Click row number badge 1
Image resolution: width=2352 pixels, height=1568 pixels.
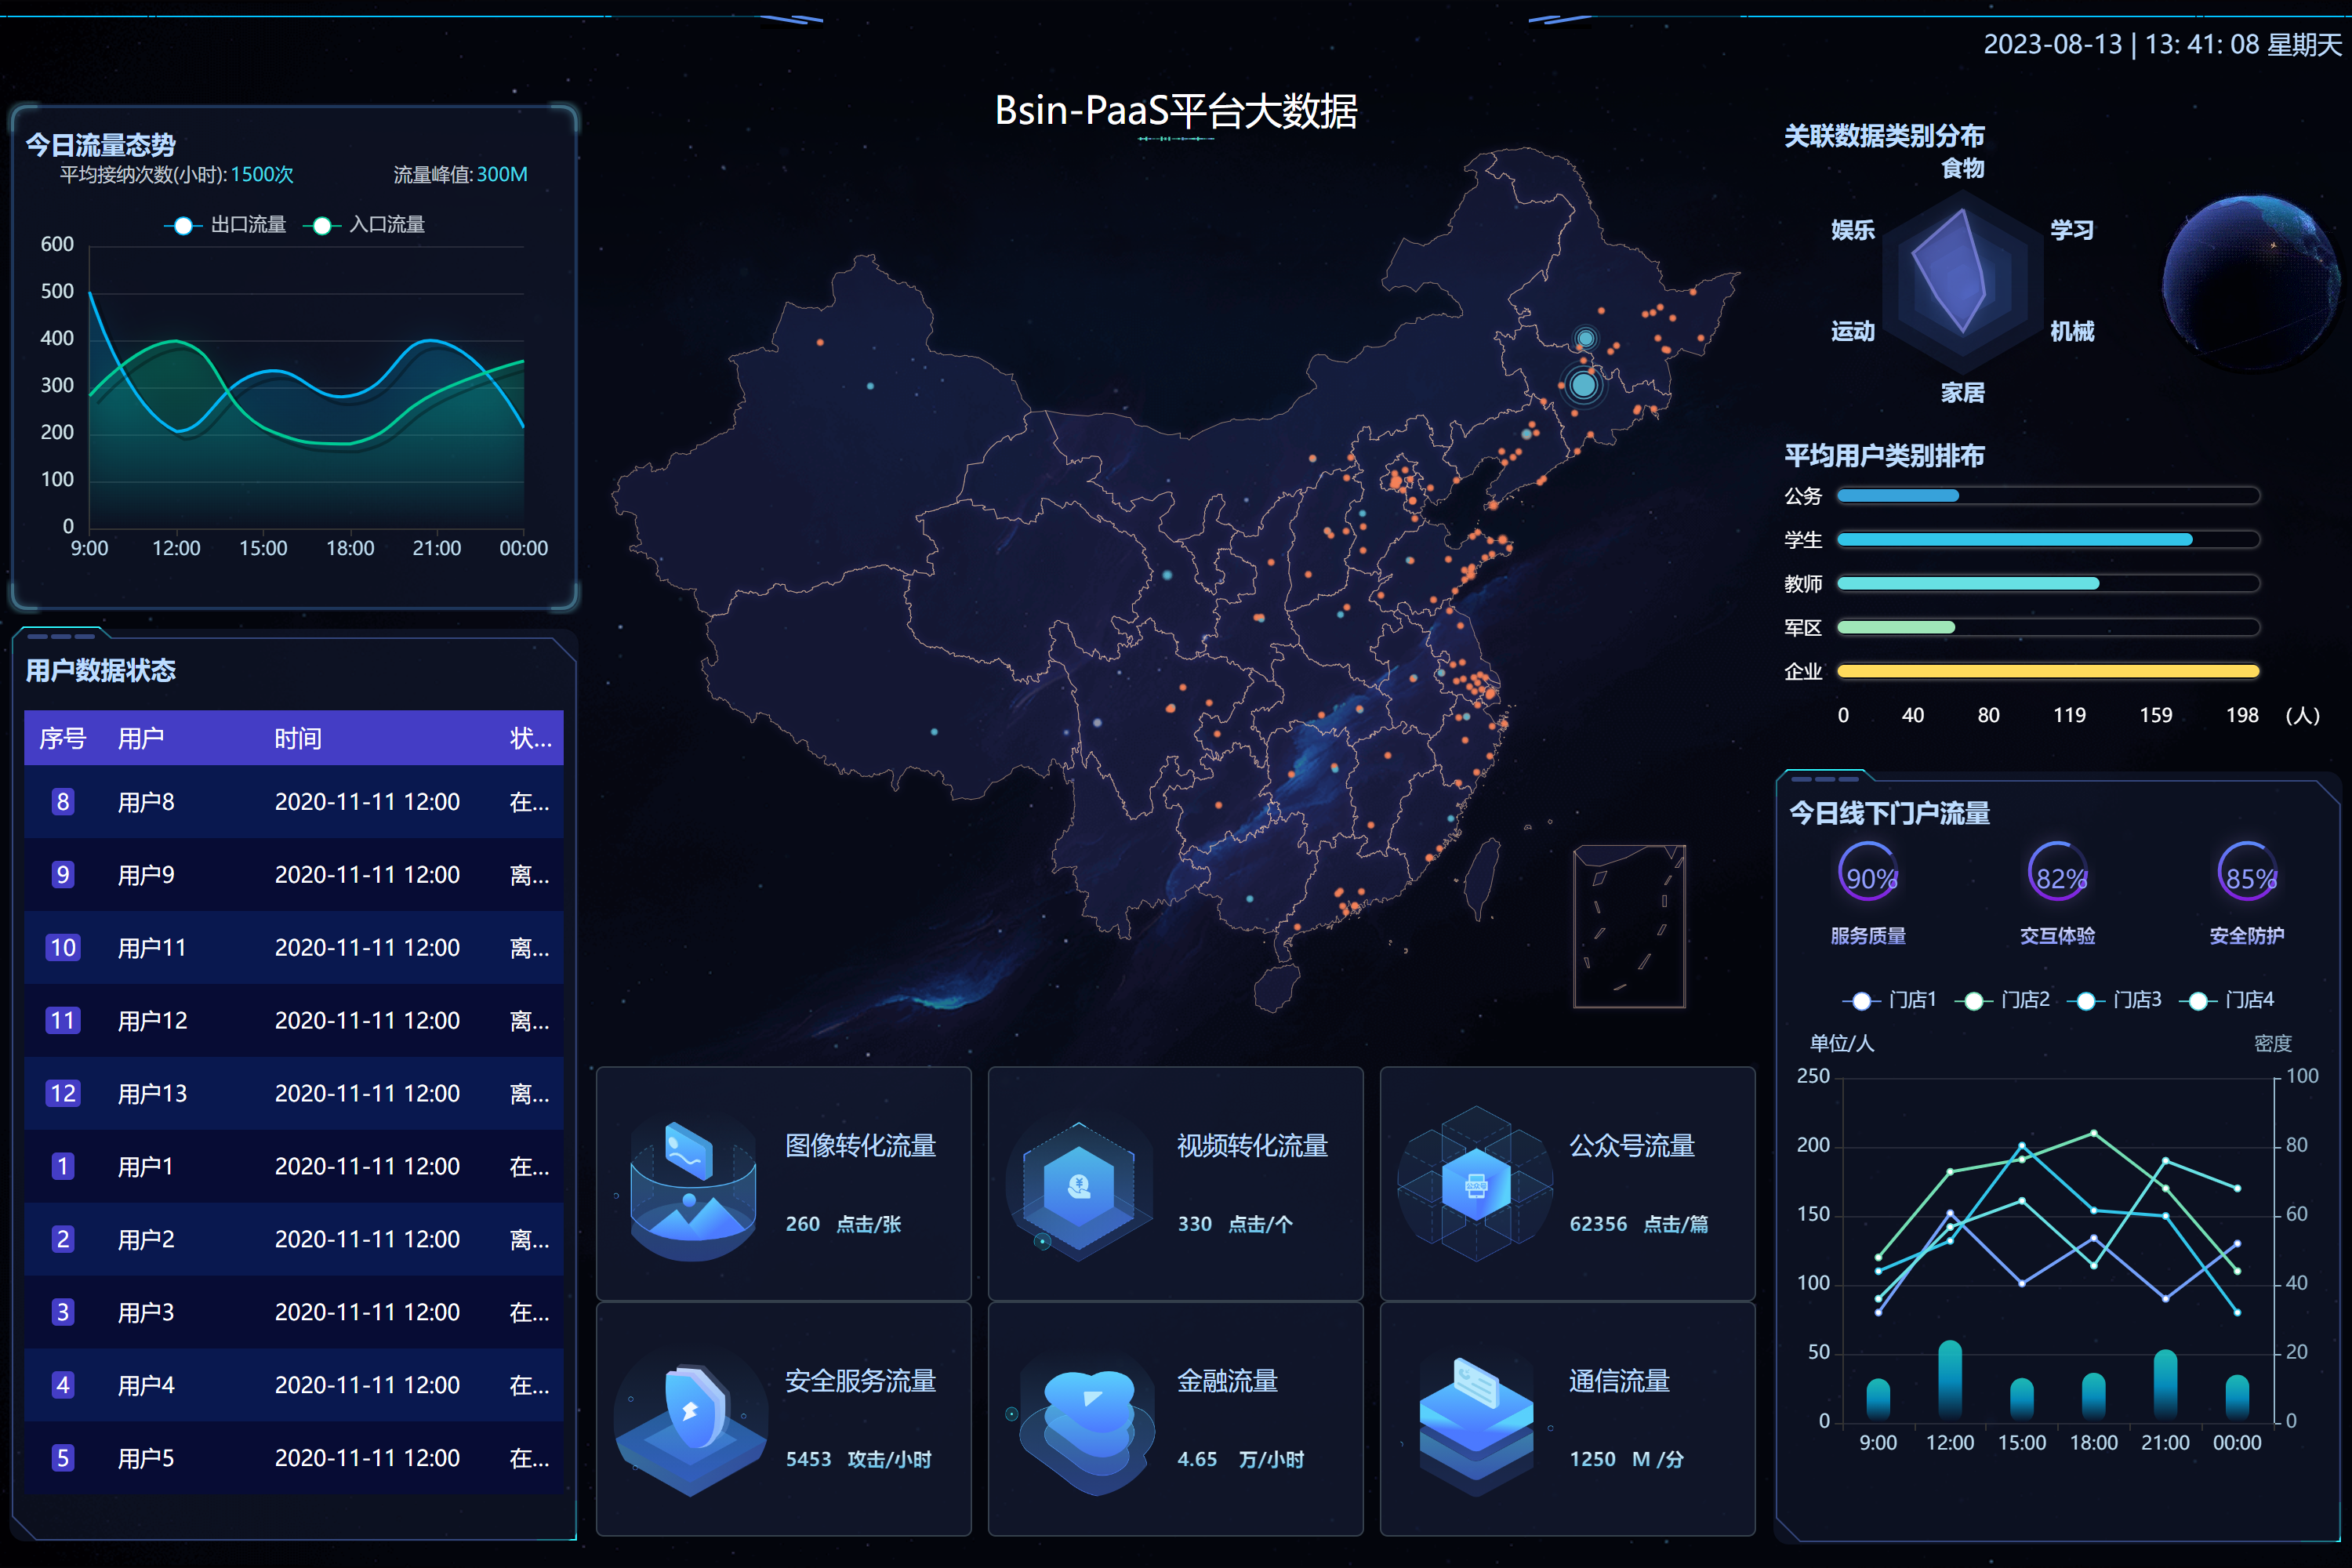point(63,1166)
